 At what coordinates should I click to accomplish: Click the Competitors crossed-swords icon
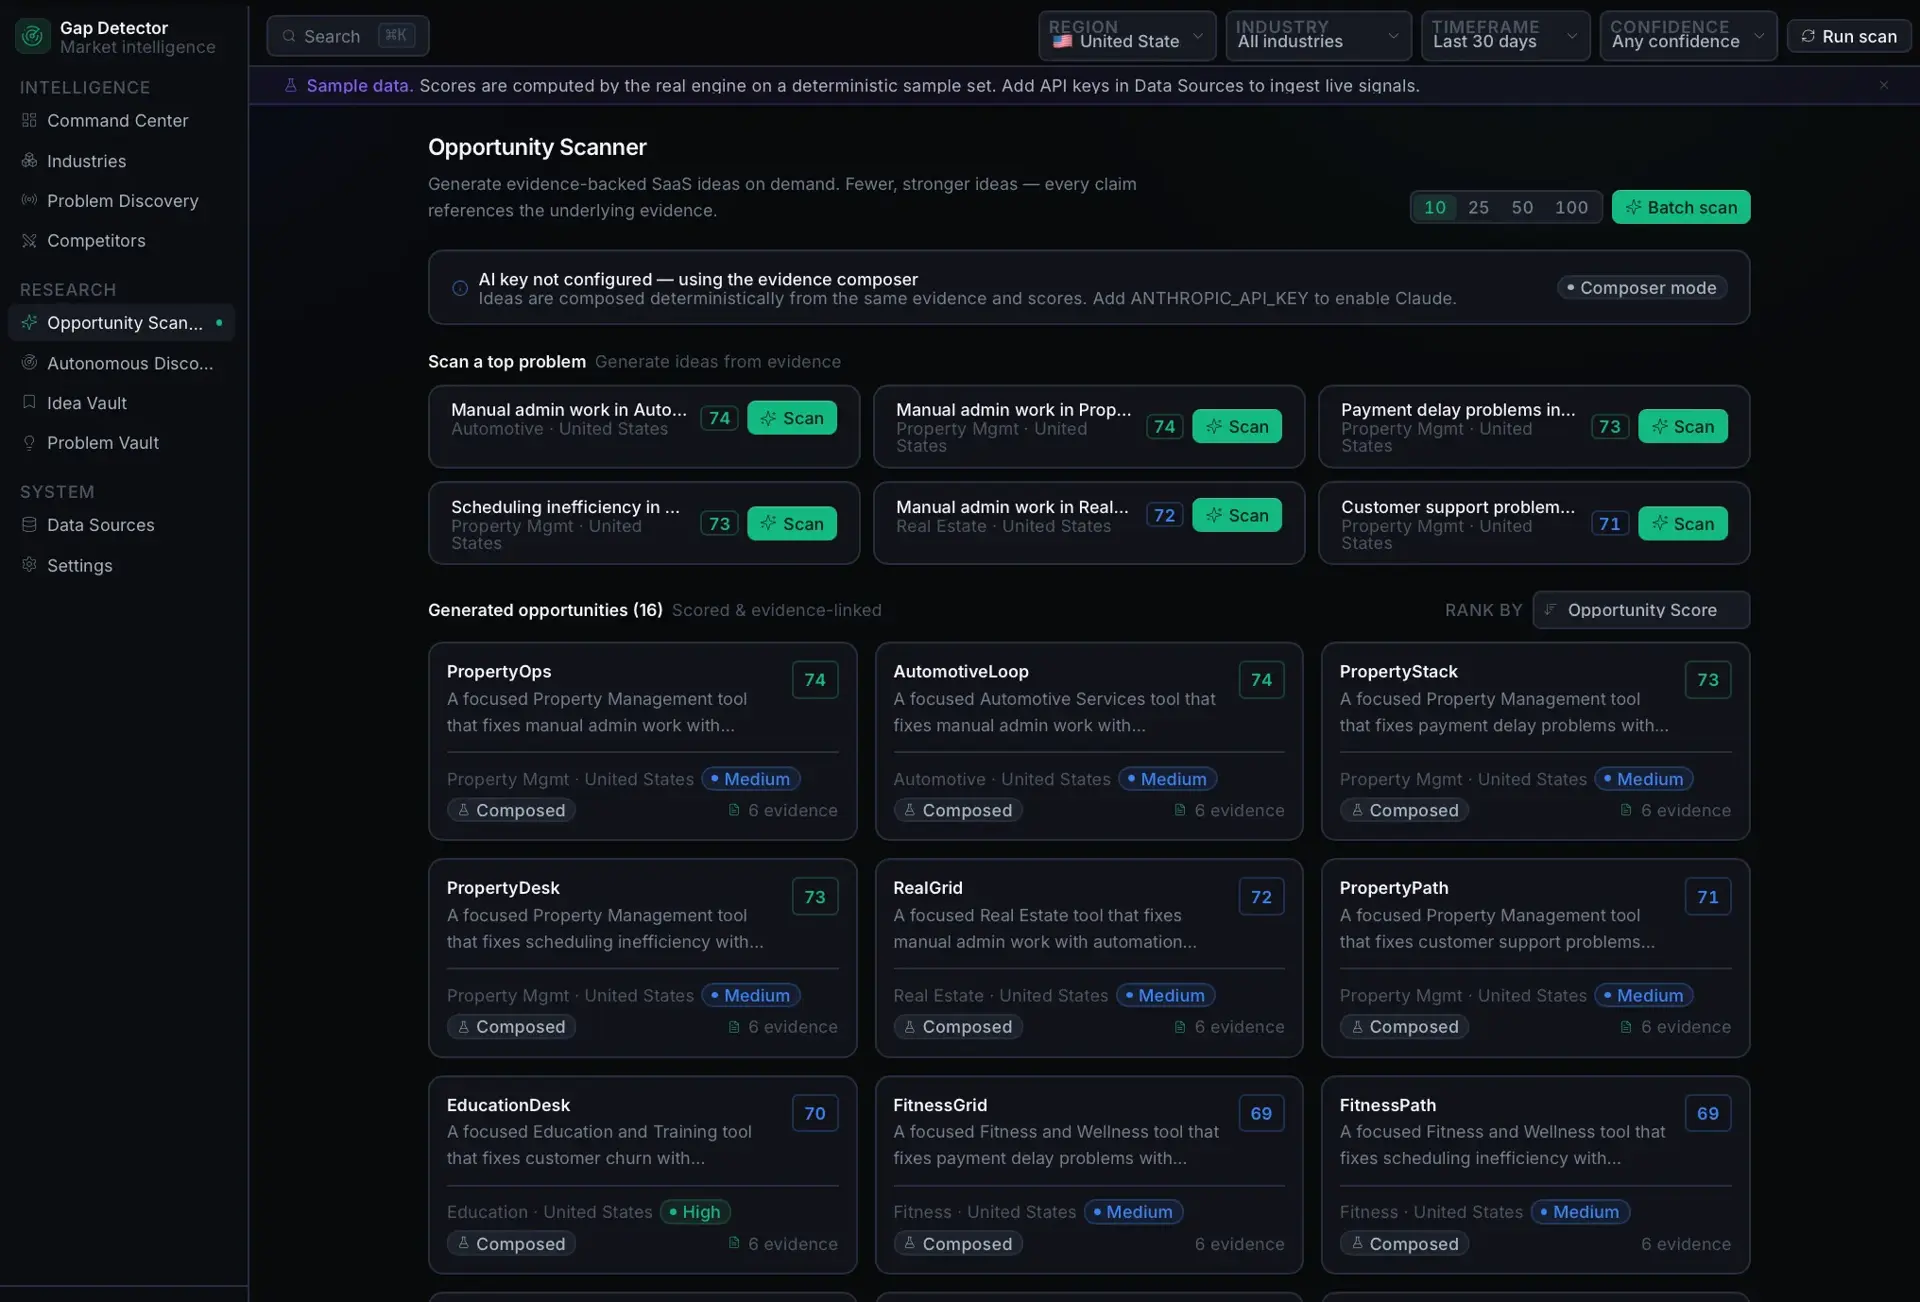[x=29, y=240]
